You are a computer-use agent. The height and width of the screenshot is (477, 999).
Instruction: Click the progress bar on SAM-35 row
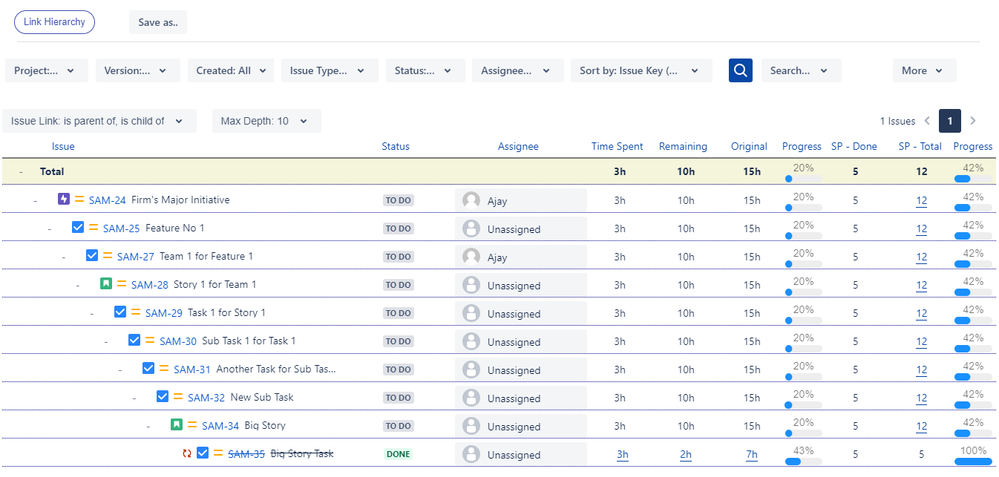click(x=803, y=461)
